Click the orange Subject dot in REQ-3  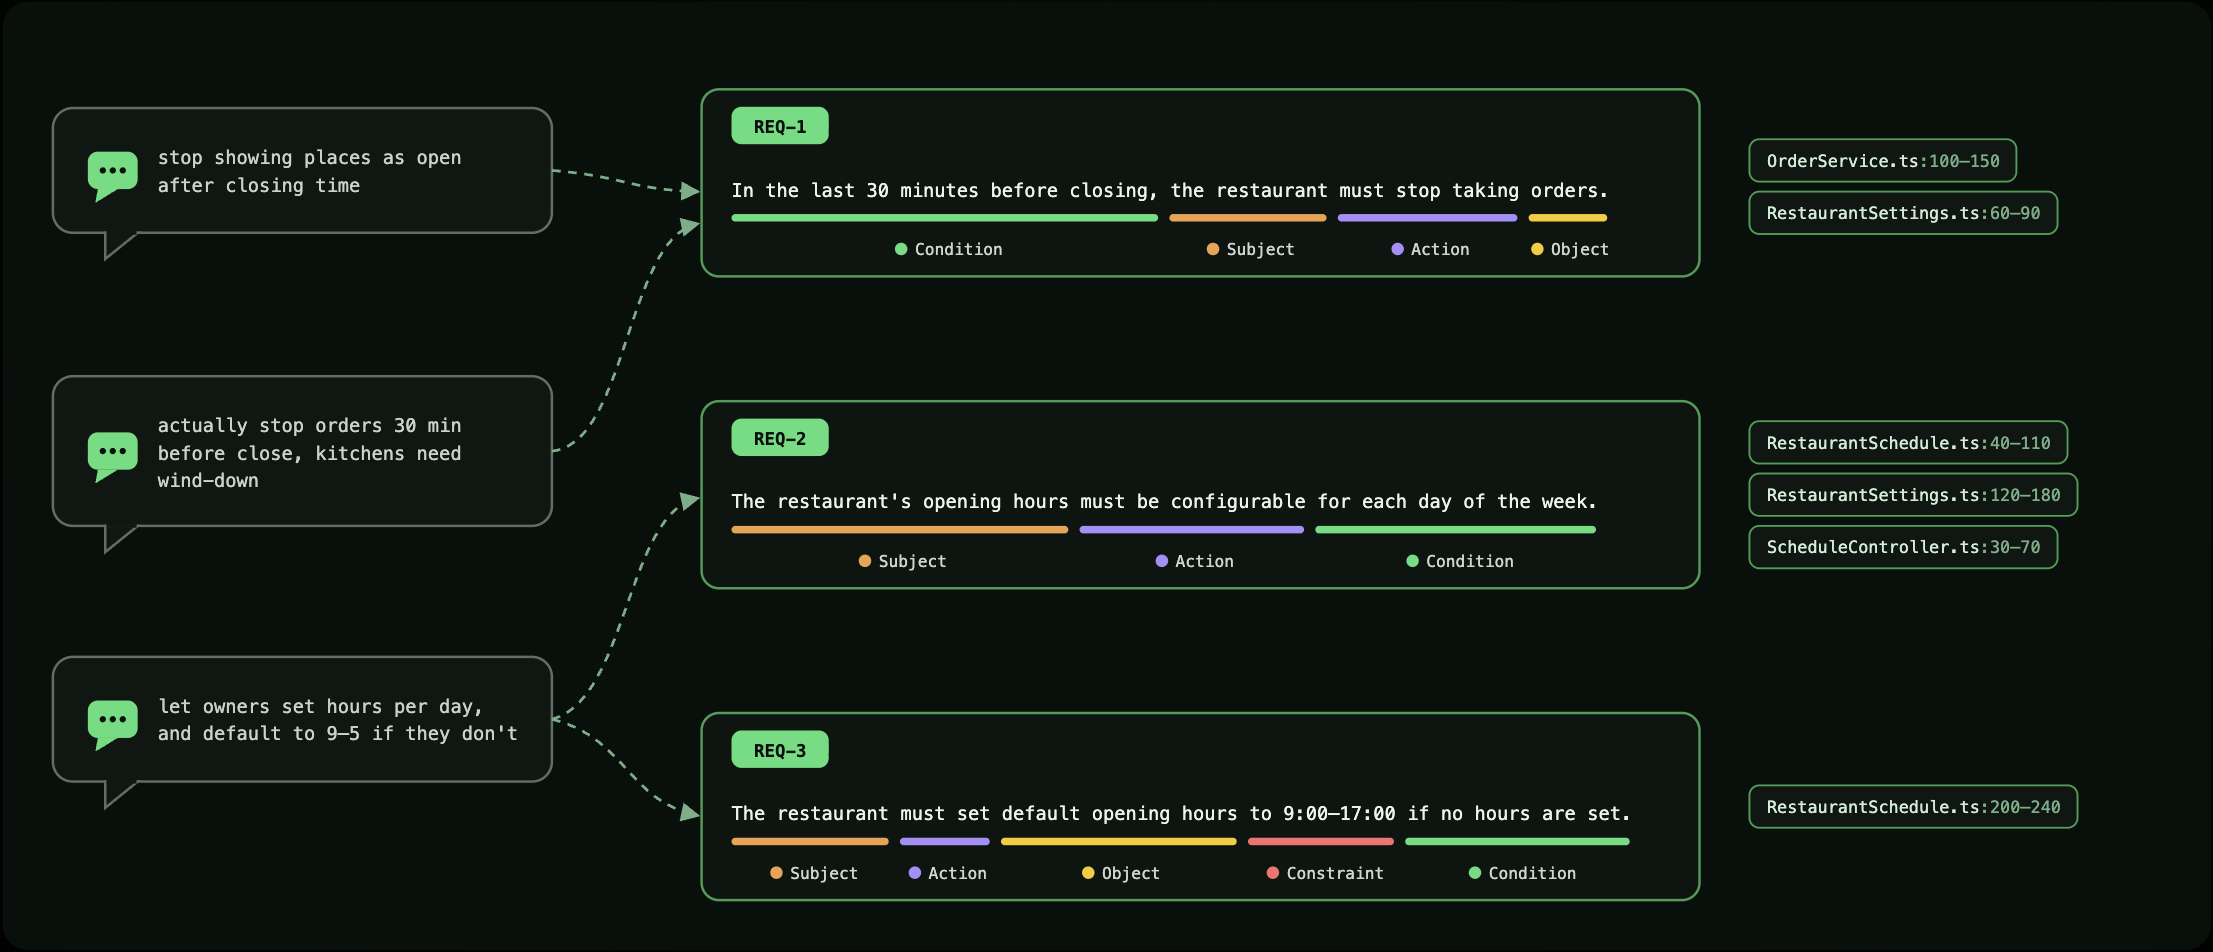point(776,873)
